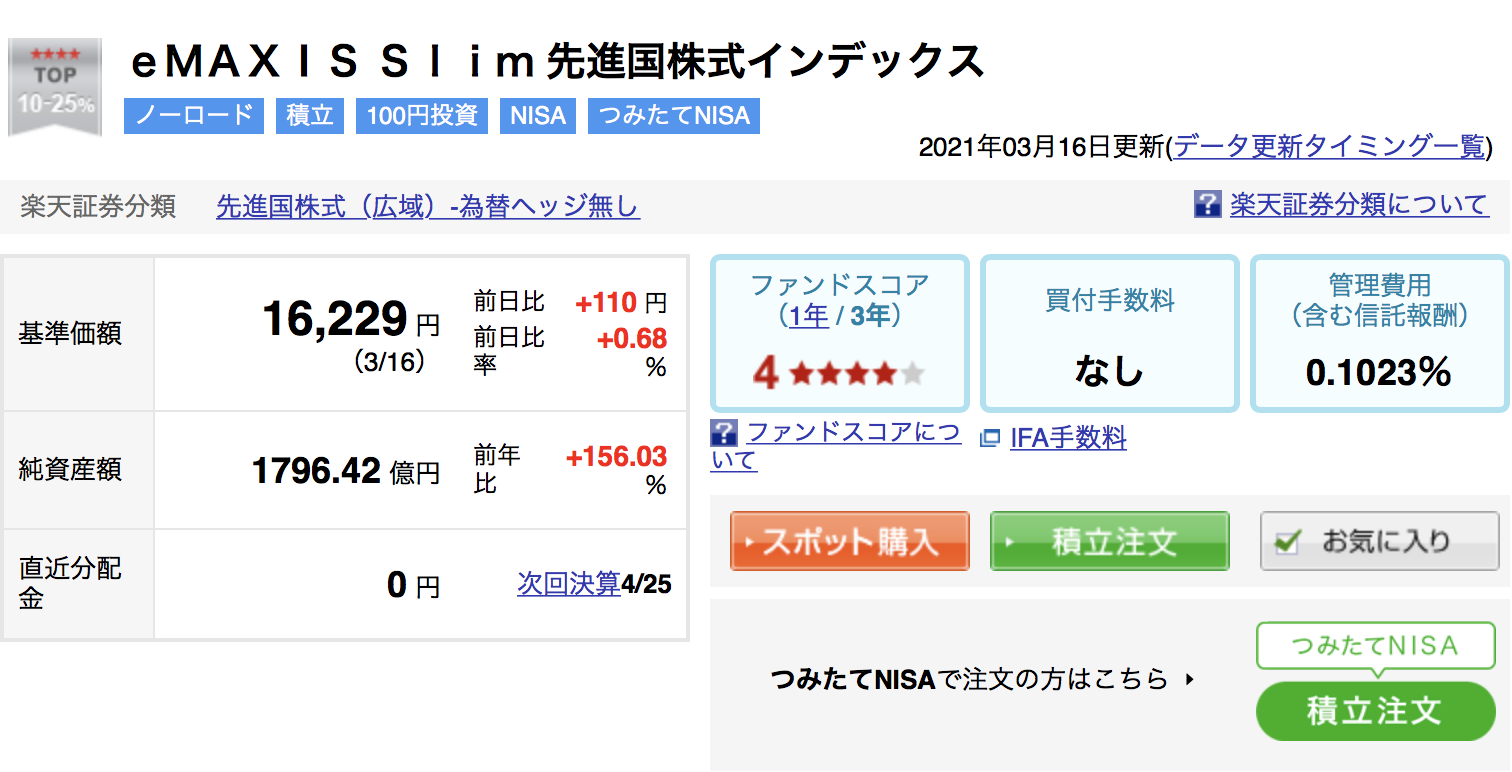Click the question mark icon beside ファンドスコアについて
Image resolution: width=1512 pixels, height=772 pixels.
point(723,433)
